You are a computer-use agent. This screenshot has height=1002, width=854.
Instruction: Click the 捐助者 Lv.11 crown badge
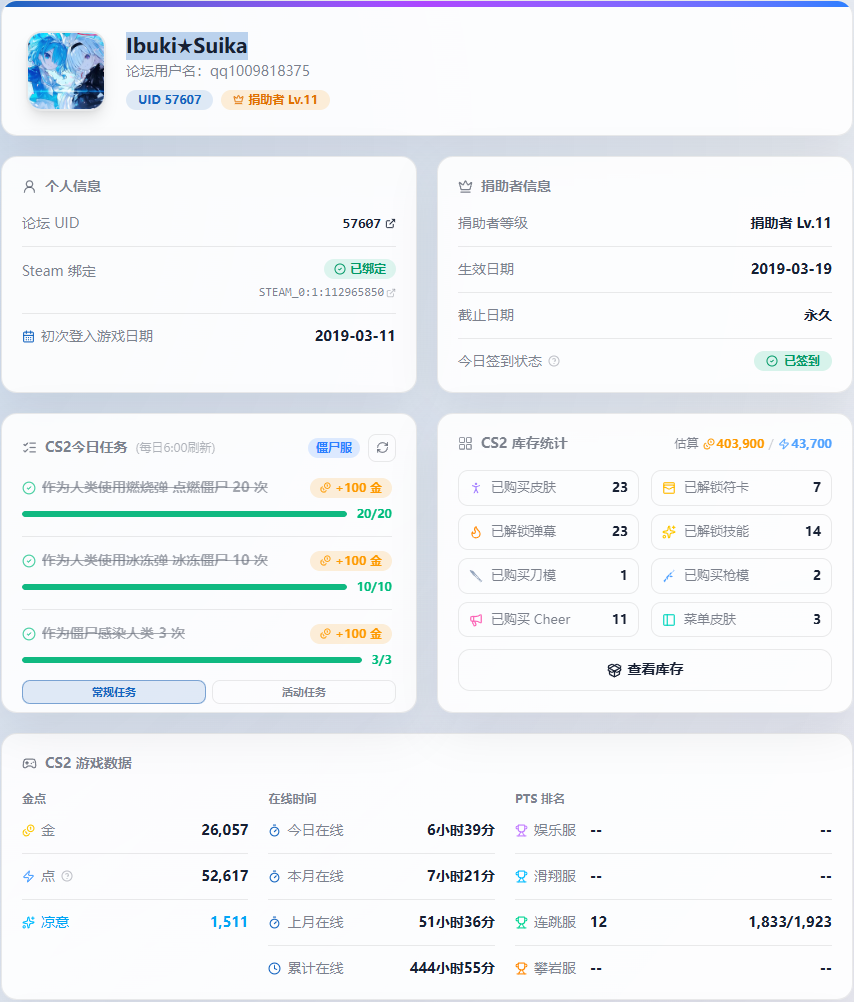[x=276, y=100]
